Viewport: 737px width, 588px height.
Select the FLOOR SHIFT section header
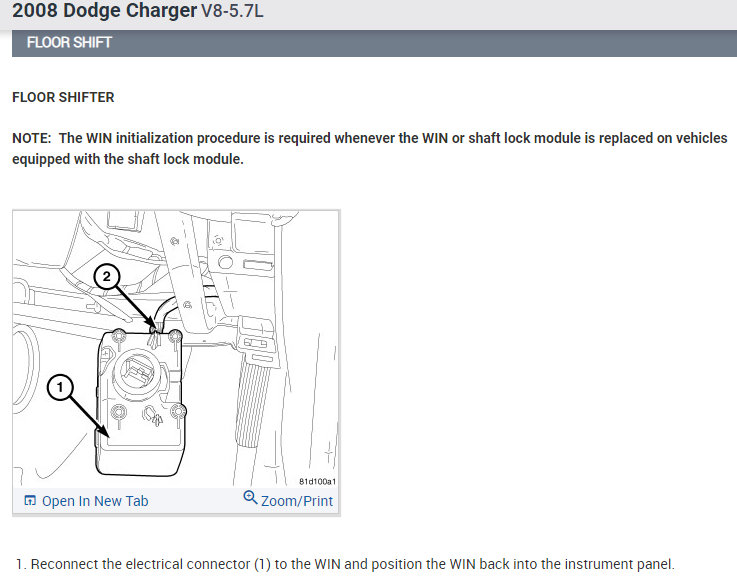point(374,43)
